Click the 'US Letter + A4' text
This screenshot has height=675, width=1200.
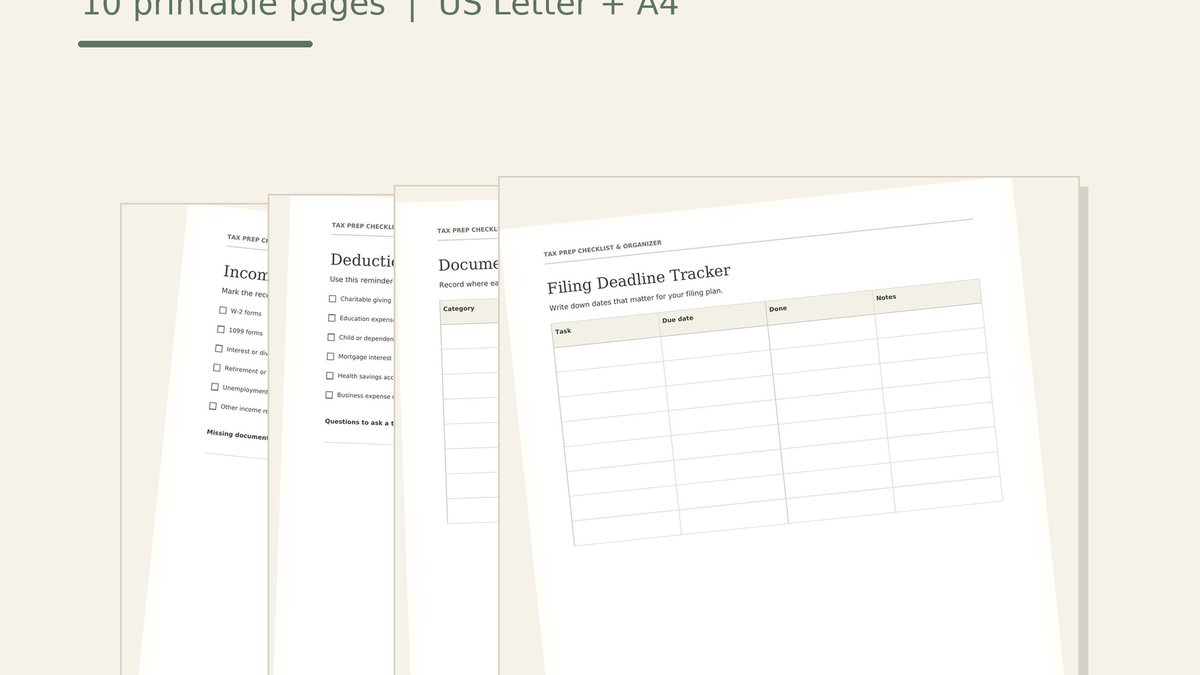point(559,8)
